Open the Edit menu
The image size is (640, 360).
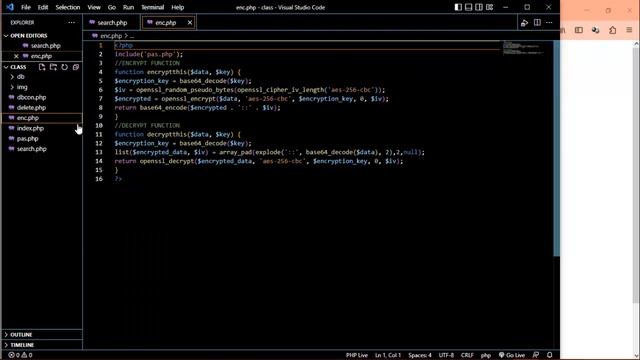tap(43, 7)
